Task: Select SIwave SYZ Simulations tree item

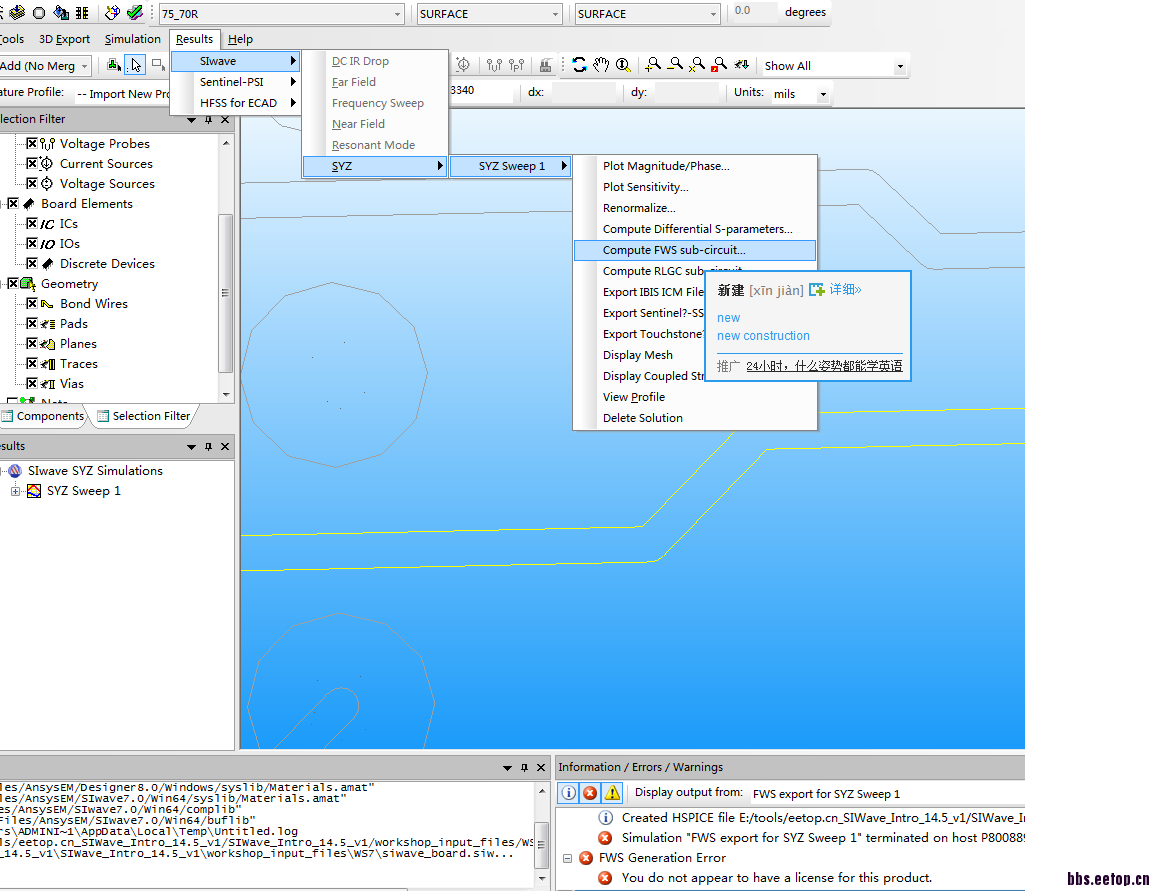Action: tap(95, 470)
